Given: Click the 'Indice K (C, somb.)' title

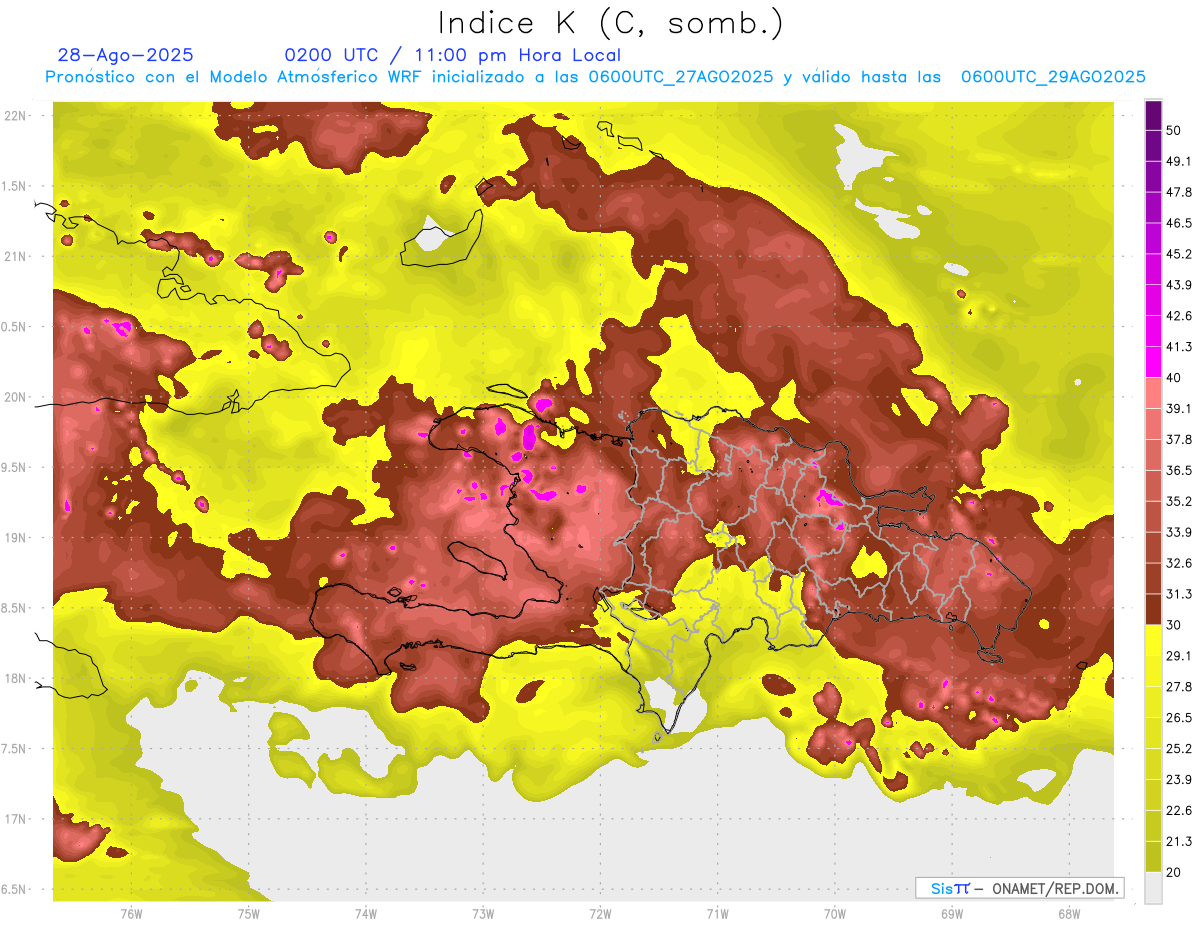Looking at the screenshot, I should click(x=611, y=23).
